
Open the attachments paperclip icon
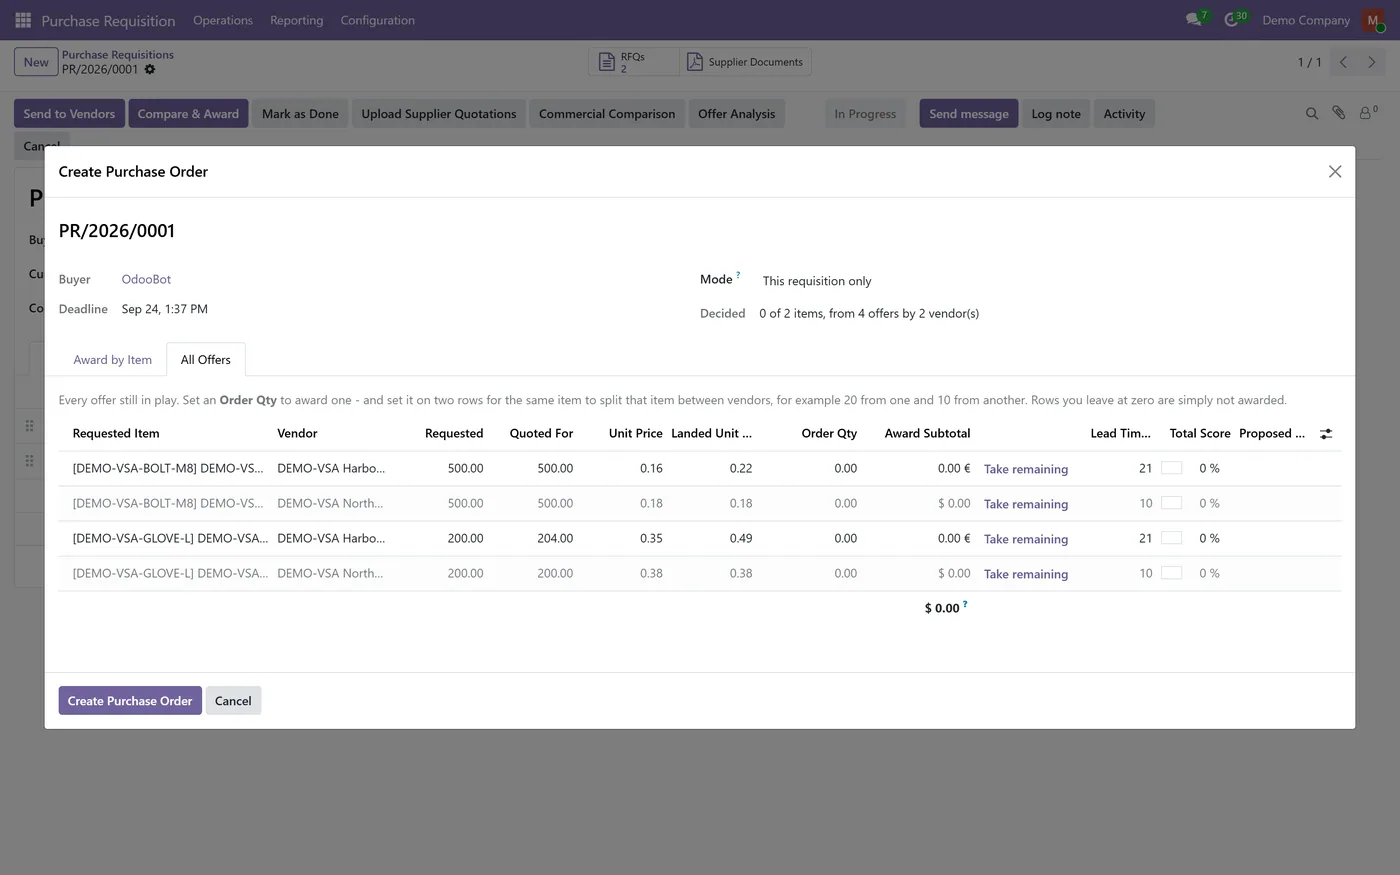1339,113
